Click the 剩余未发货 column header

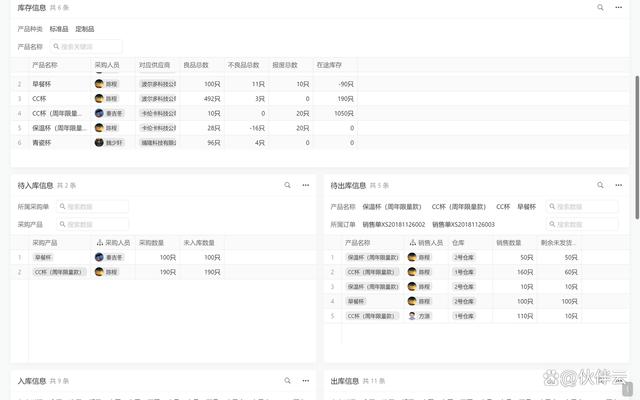pyautogui.click(x=558, y=243)
